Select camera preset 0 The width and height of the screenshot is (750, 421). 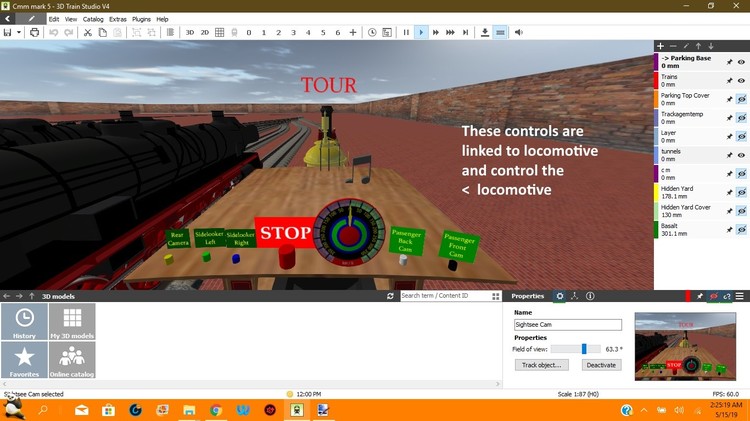click(x=249, y=33)
